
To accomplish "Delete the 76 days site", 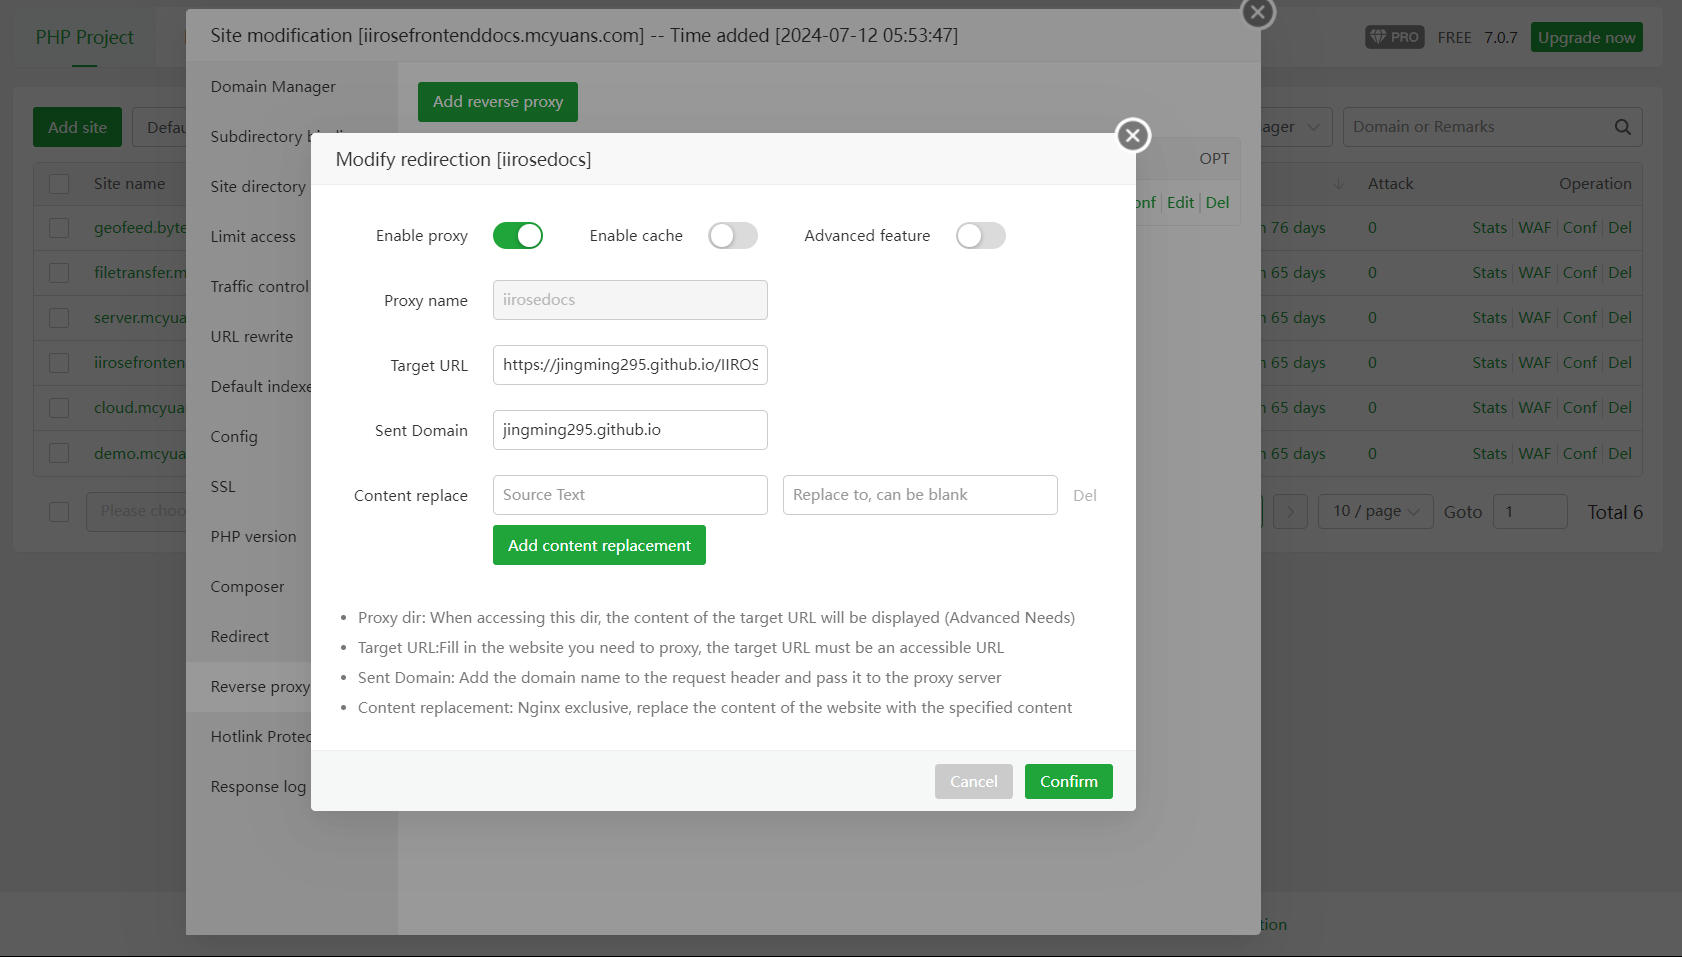I will (1620, 228).
